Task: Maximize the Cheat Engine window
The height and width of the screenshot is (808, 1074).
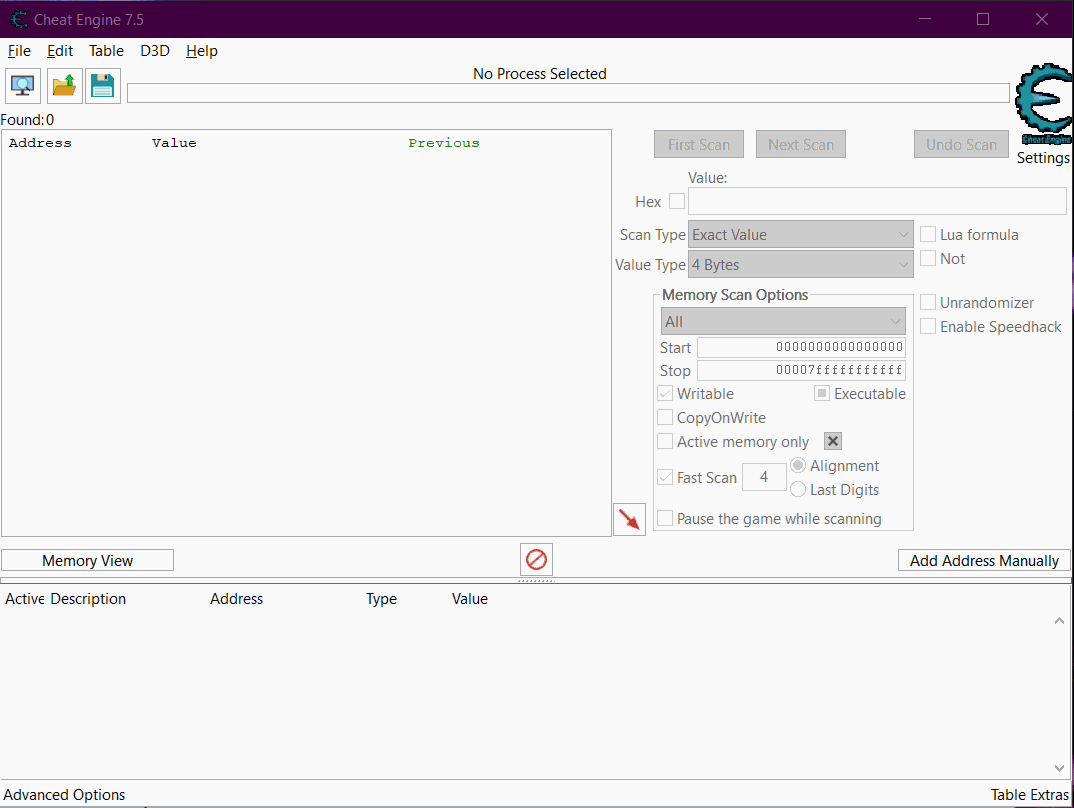Action: point(983,19)
